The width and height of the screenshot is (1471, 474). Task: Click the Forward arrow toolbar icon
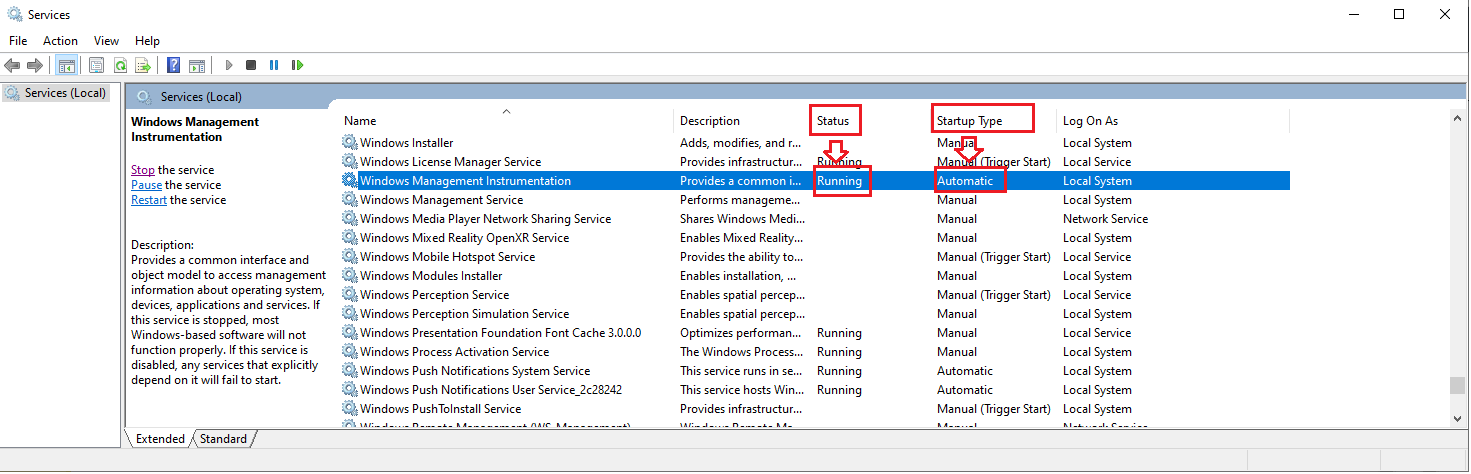click(x=35, y=65)
